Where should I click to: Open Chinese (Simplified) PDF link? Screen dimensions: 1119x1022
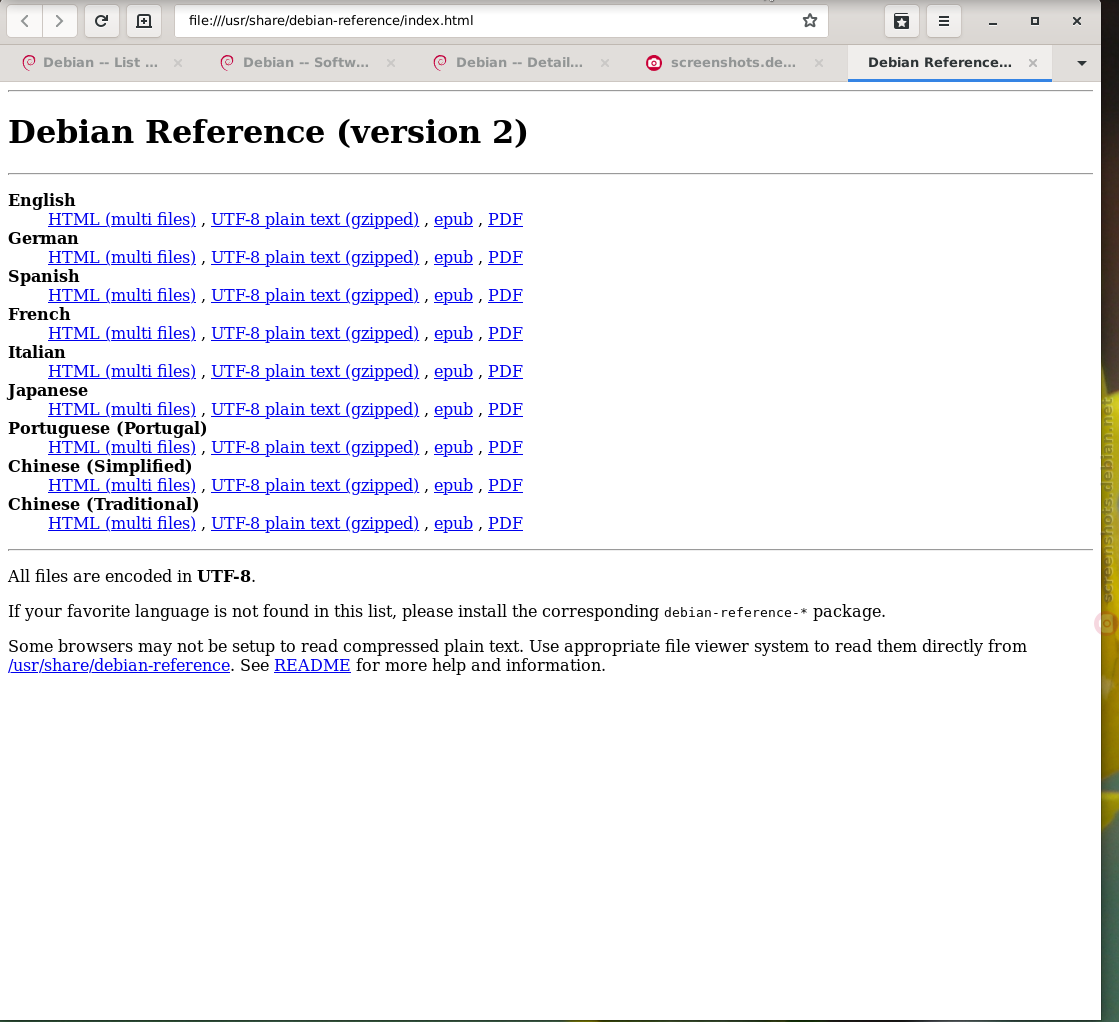[x=505, y=485]
